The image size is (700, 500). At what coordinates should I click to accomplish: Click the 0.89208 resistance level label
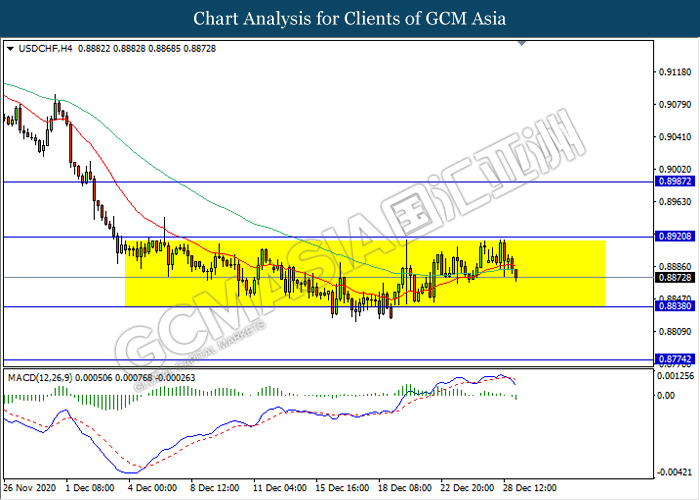tap(675, 236)
